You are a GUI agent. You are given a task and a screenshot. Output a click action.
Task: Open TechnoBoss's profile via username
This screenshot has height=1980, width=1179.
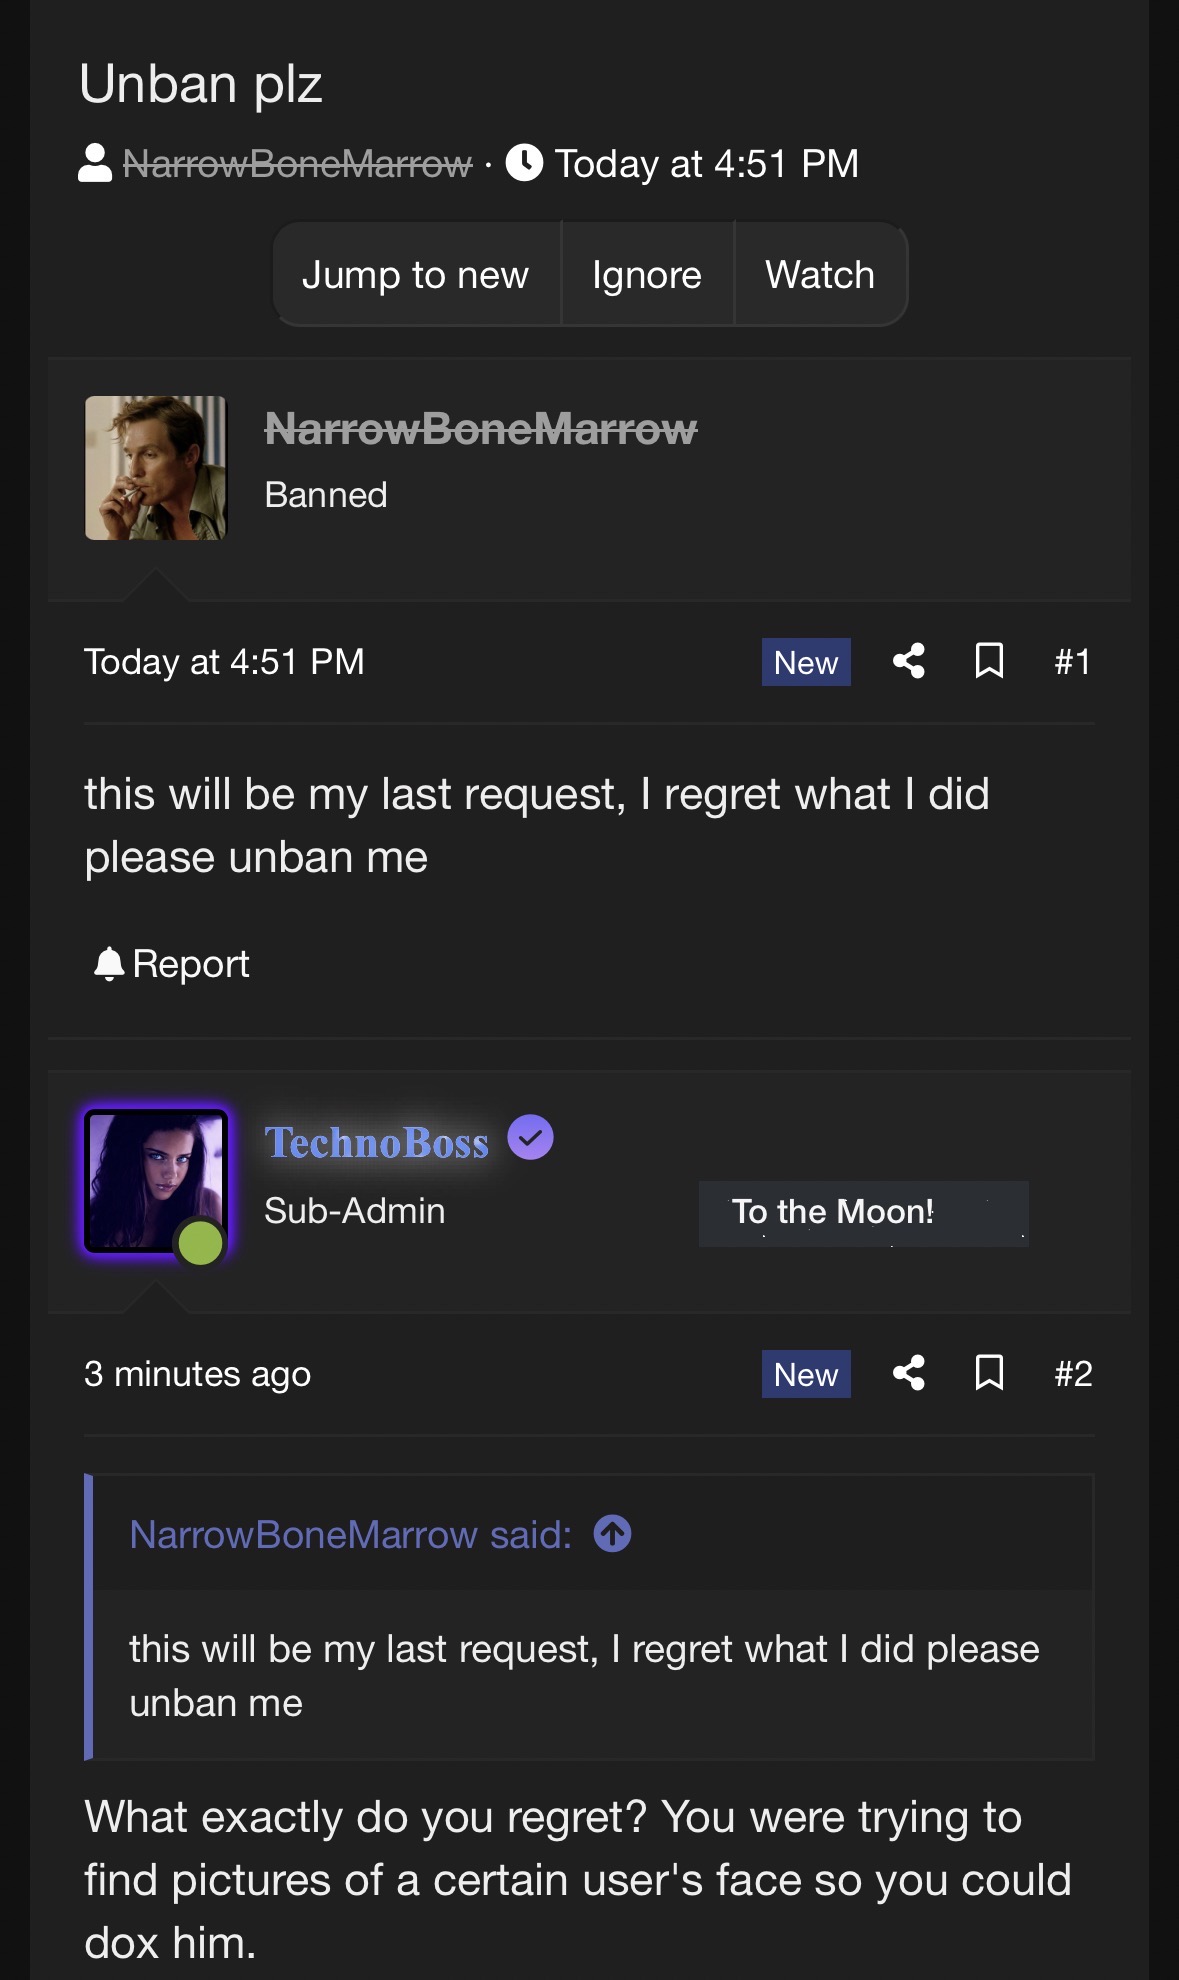tap(376, 1143)
